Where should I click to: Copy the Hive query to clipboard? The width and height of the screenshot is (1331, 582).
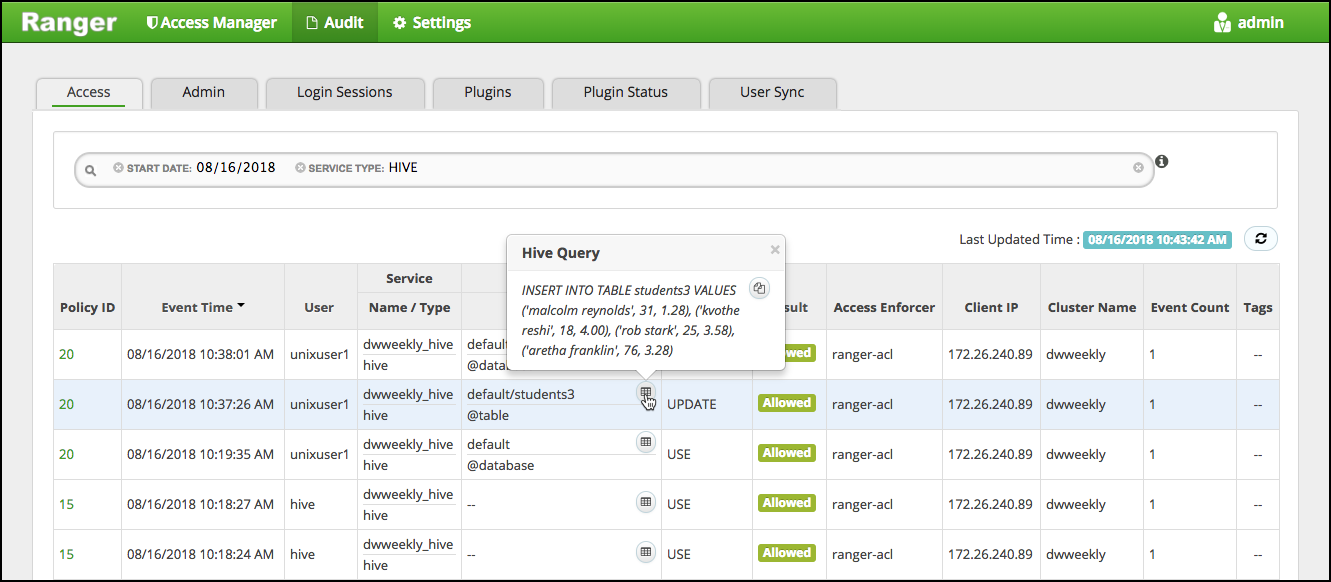(759, 289)
